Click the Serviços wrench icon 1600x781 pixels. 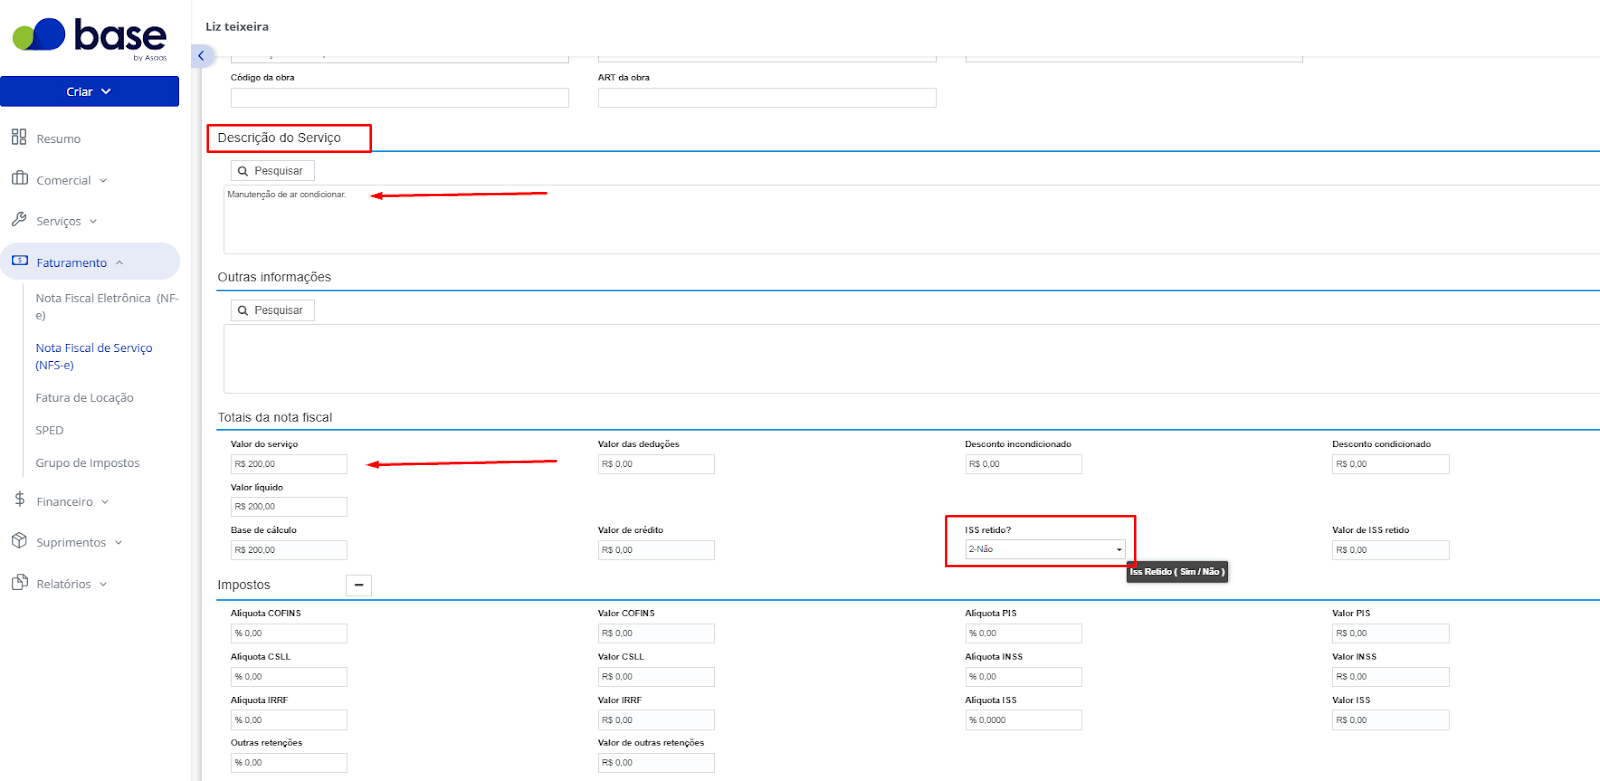tap(19, 219)
